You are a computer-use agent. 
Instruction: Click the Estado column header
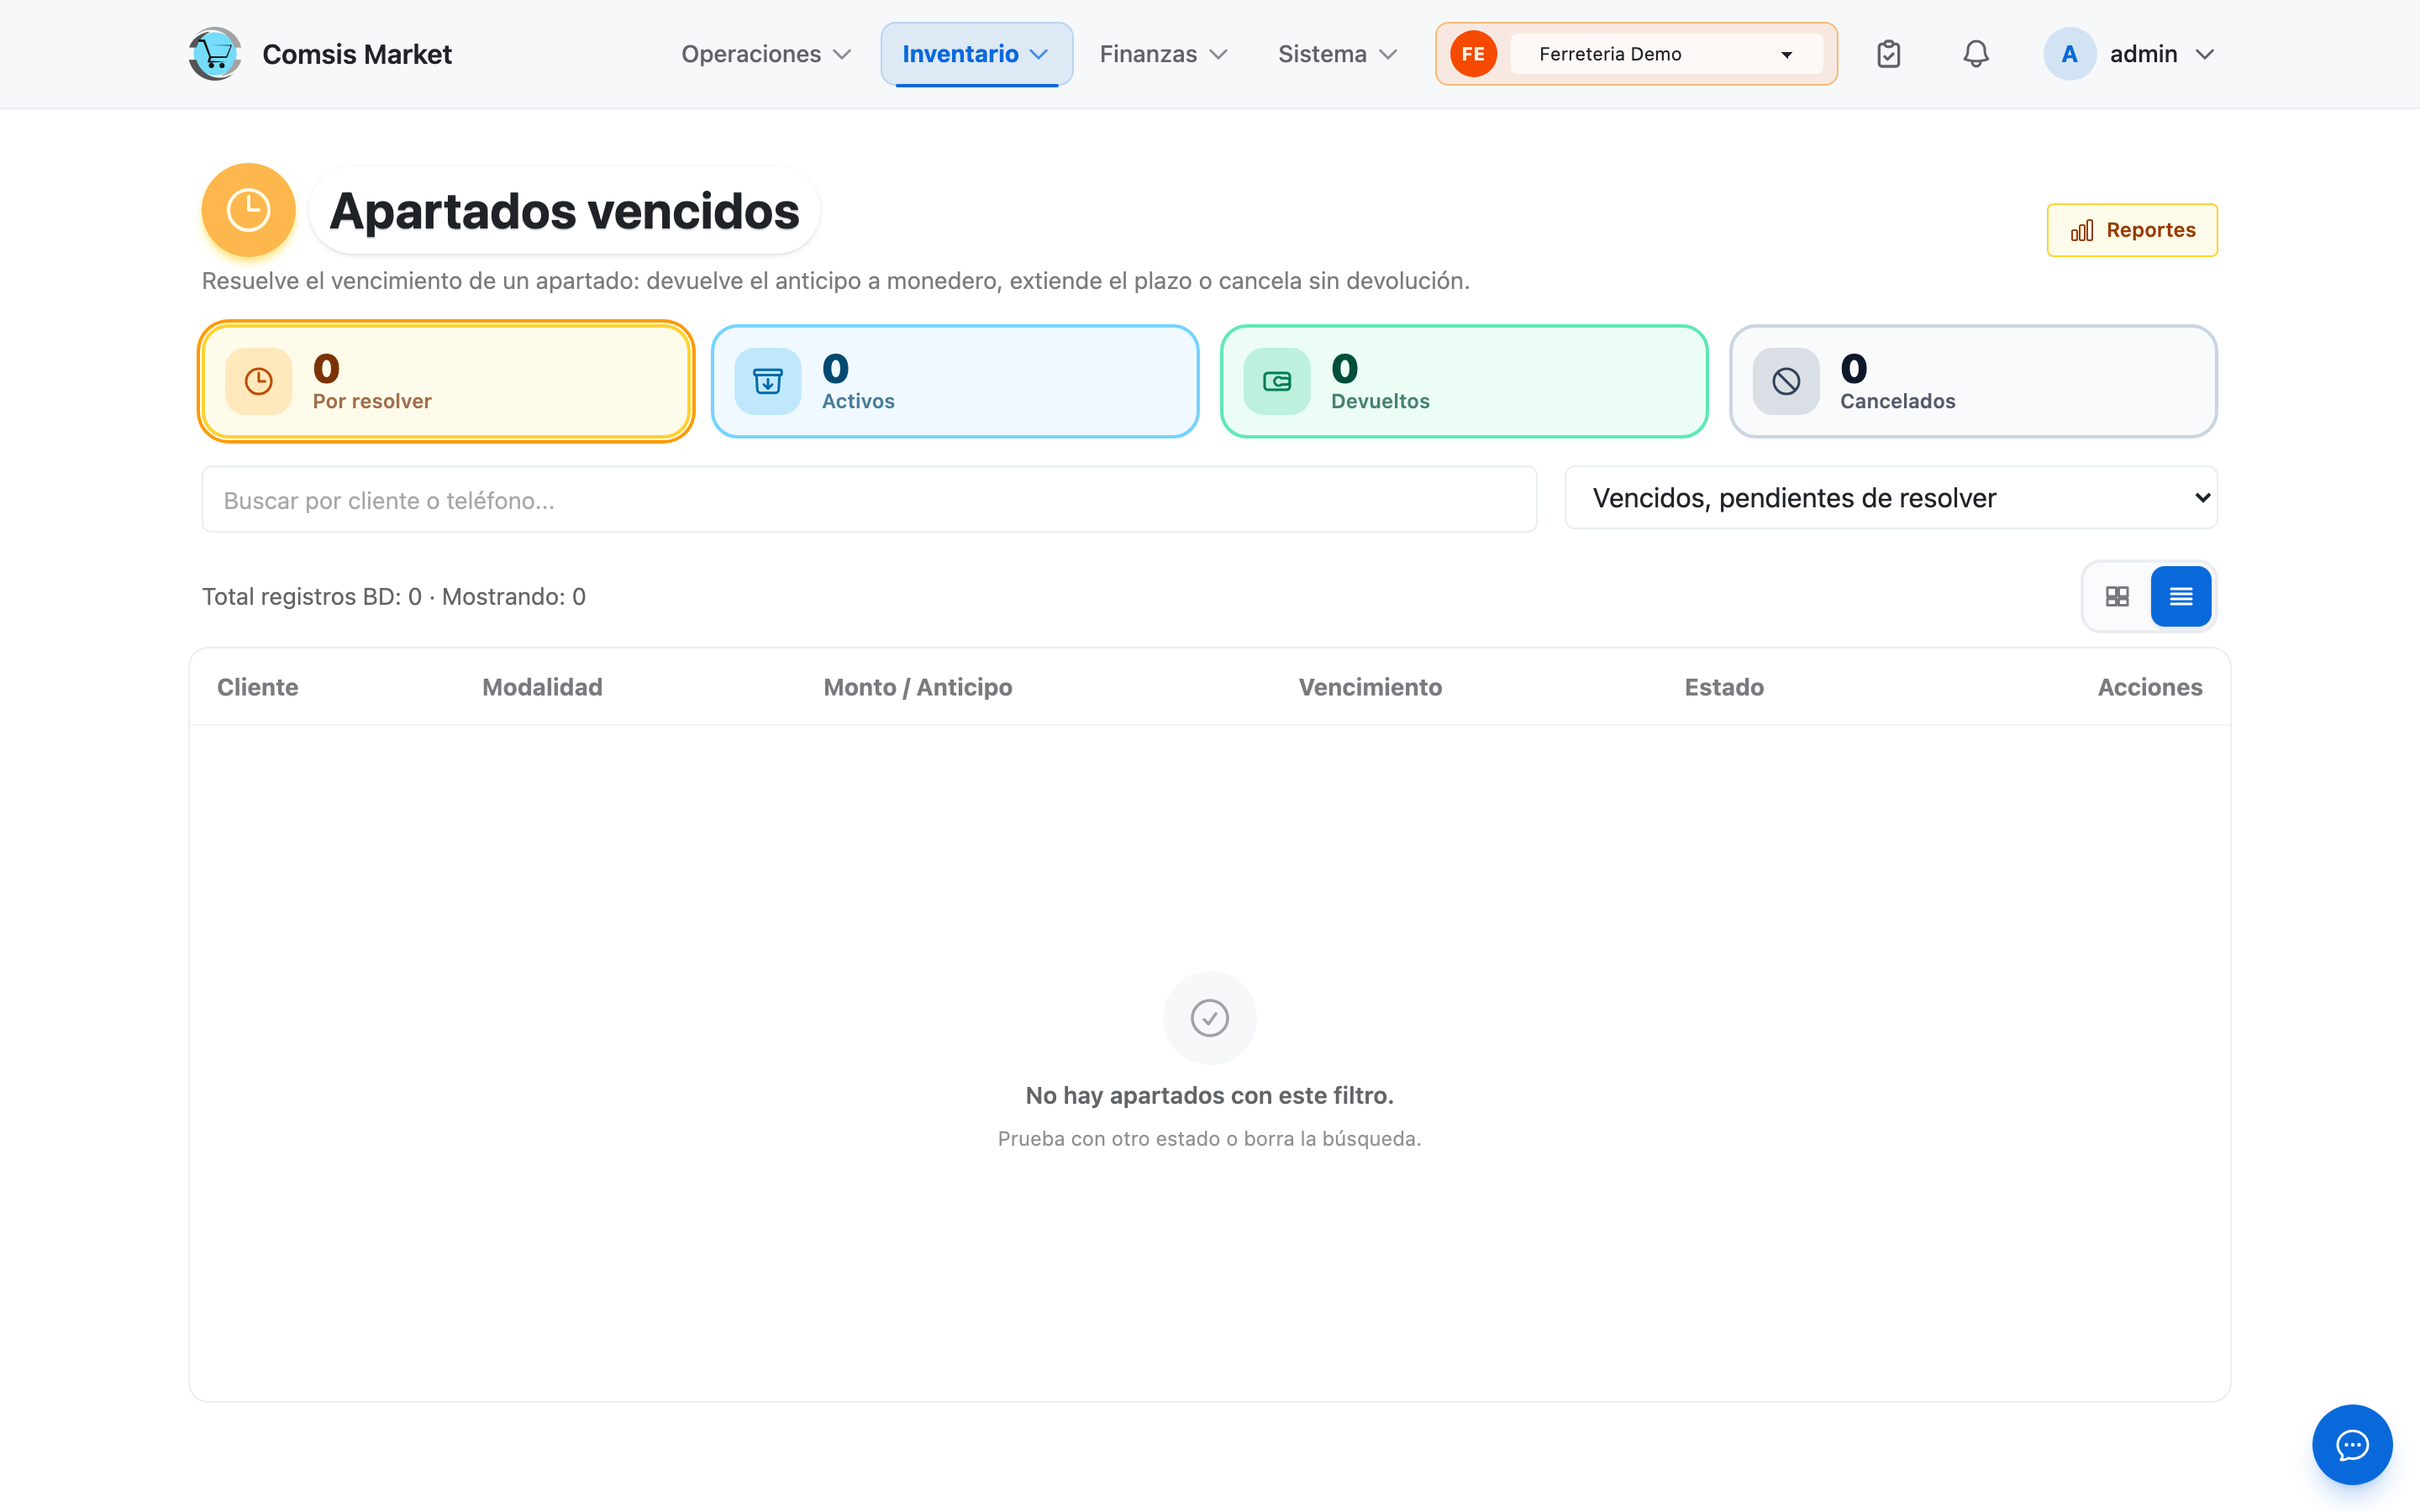(x=1724, y=687)
